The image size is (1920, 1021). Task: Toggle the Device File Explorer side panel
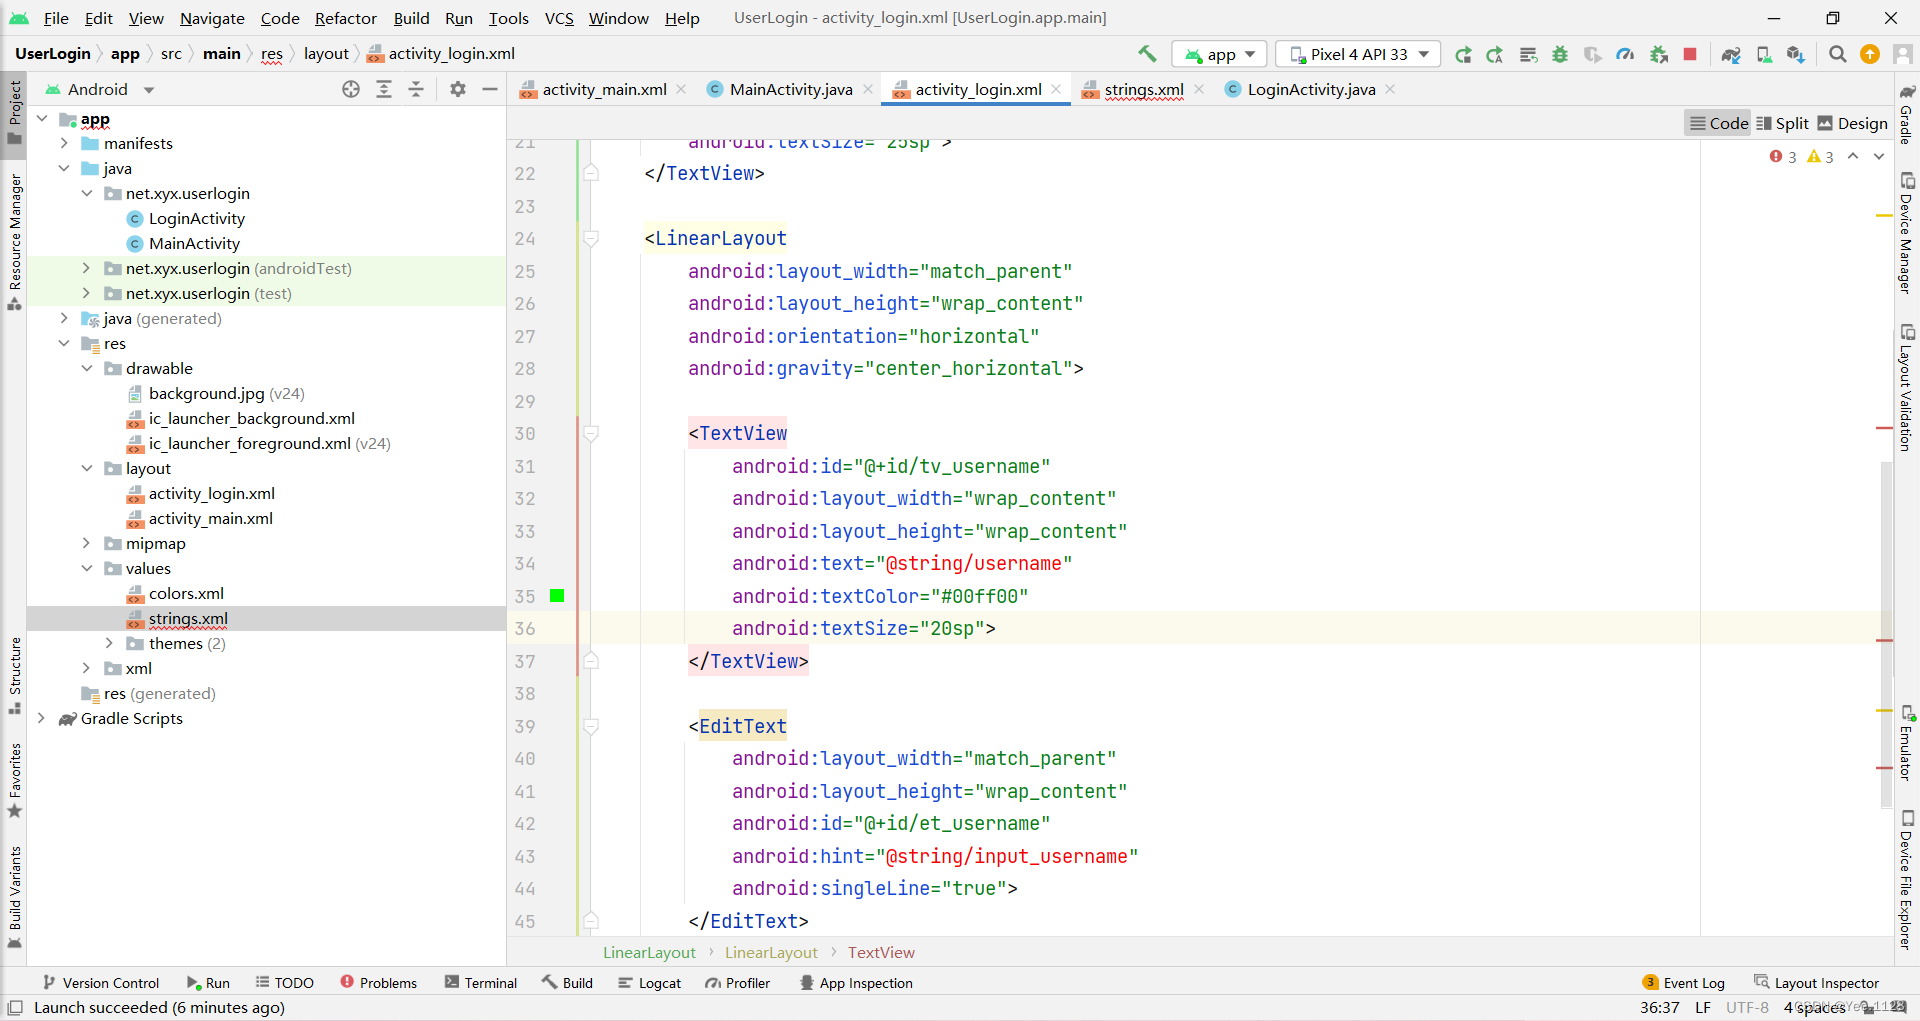pyautogui.click(x=1906, y=880)
